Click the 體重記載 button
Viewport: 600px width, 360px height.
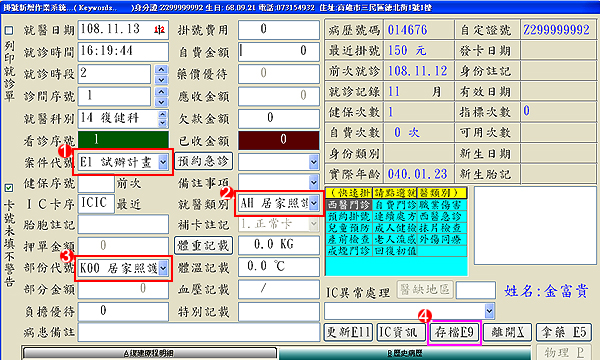click(x=203, y=245)
